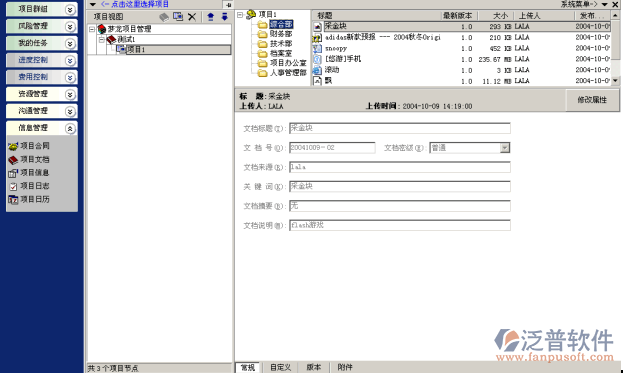Collapse the 信息管理 sidebar section
Viewport: 624px width, 373px height.
click(70, 128)
